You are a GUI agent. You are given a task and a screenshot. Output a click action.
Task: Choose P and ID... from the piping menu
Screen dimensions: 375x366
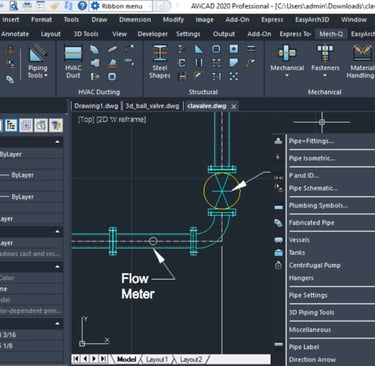pos(304,176)
